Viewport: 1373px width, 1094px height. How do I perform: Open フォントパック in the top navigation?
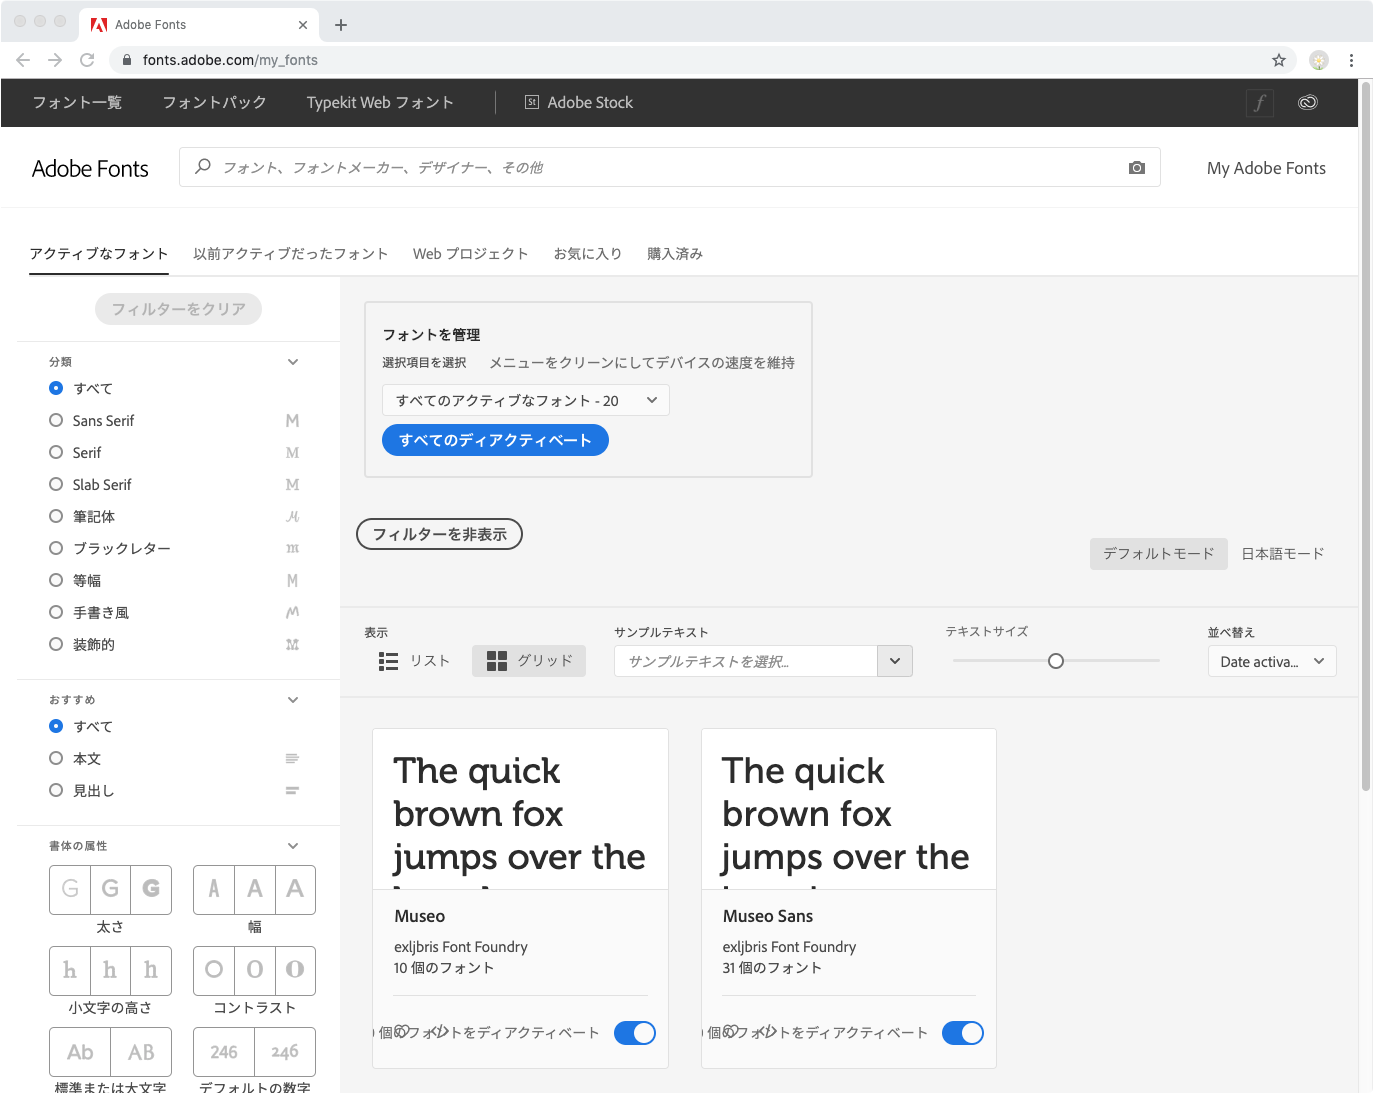click(215, 102)
